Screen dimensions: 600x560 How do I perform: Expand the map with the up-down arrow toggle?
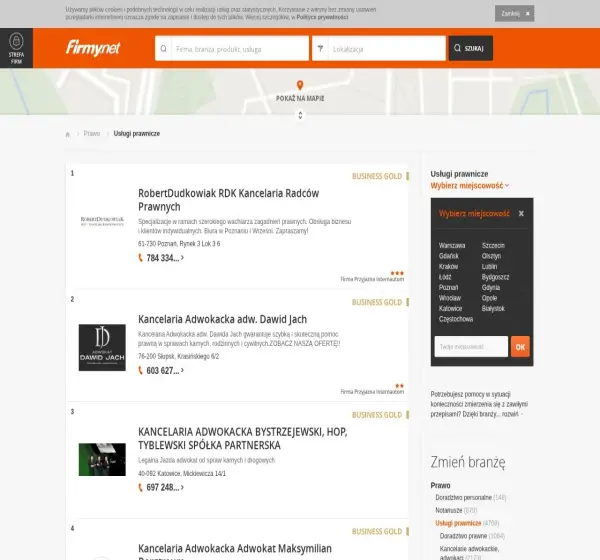pyautogui.click(x=300, y=115)
